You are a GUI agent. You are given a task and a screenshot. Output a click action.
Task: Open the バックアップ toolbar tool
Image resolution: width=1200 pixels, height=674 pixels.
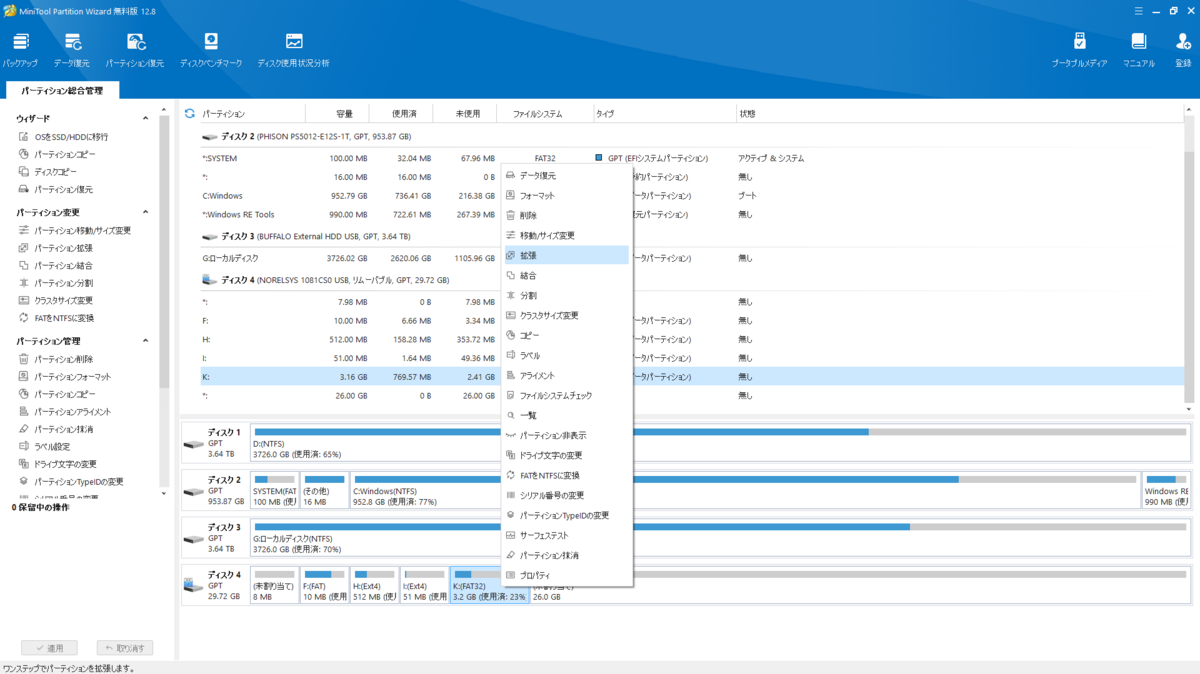[20, 50]
